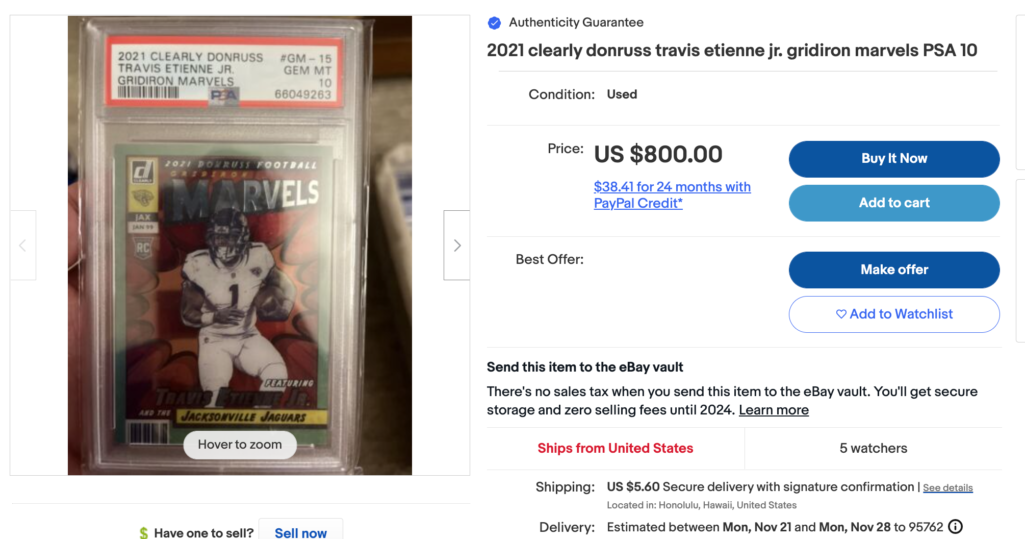The image size is (1025, 539).
Task: Show previous listing photo with left arrow
Action: (23, 245)
